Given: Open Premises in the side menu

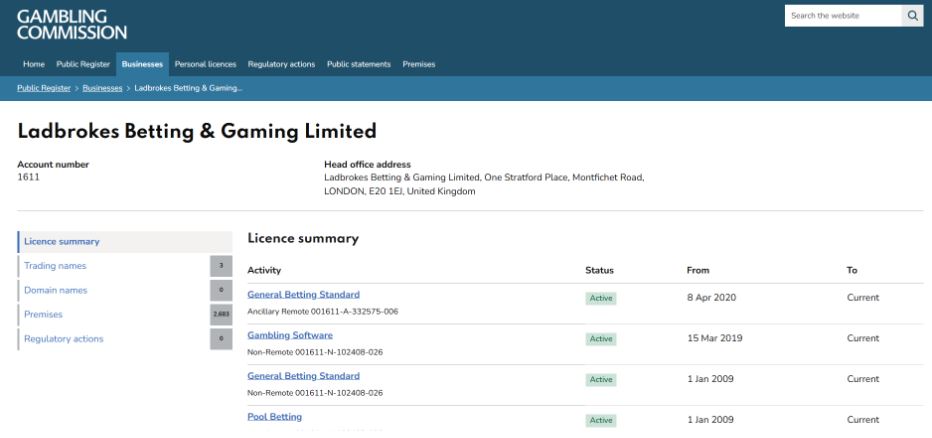Looking at the screenshot, I should click(x=43, y=314).
